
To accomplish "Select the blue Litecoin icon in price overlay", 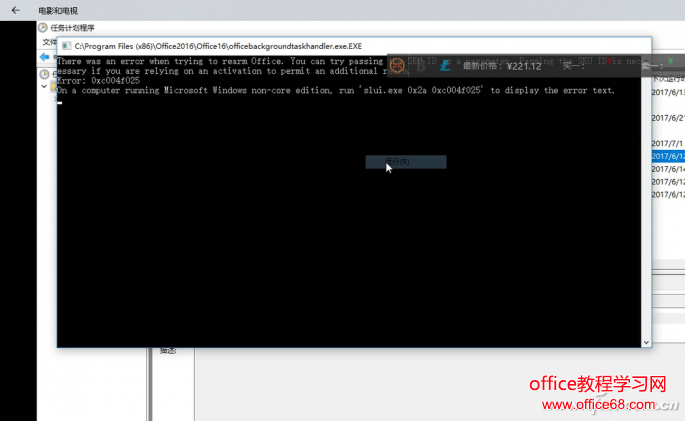I will coord(445,66).
